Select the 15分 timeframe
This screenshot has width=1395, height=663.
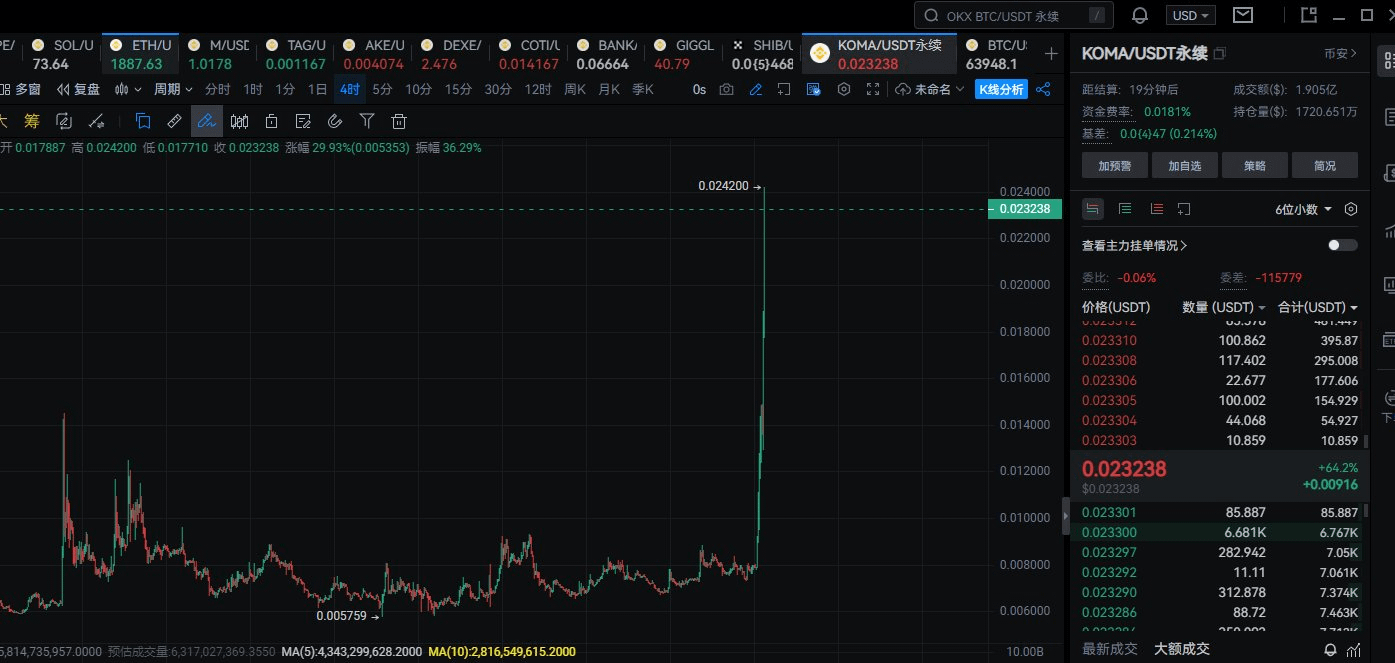[458, 89]
